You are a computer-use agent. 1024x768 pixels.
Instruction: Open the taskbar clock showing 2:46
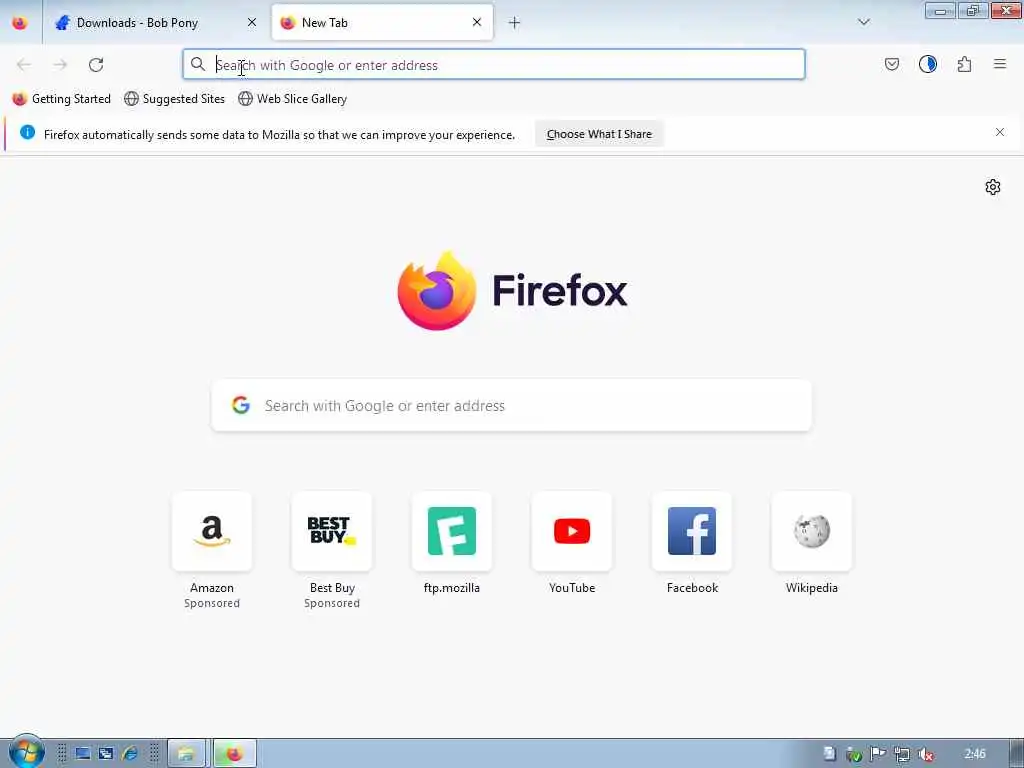975,754
